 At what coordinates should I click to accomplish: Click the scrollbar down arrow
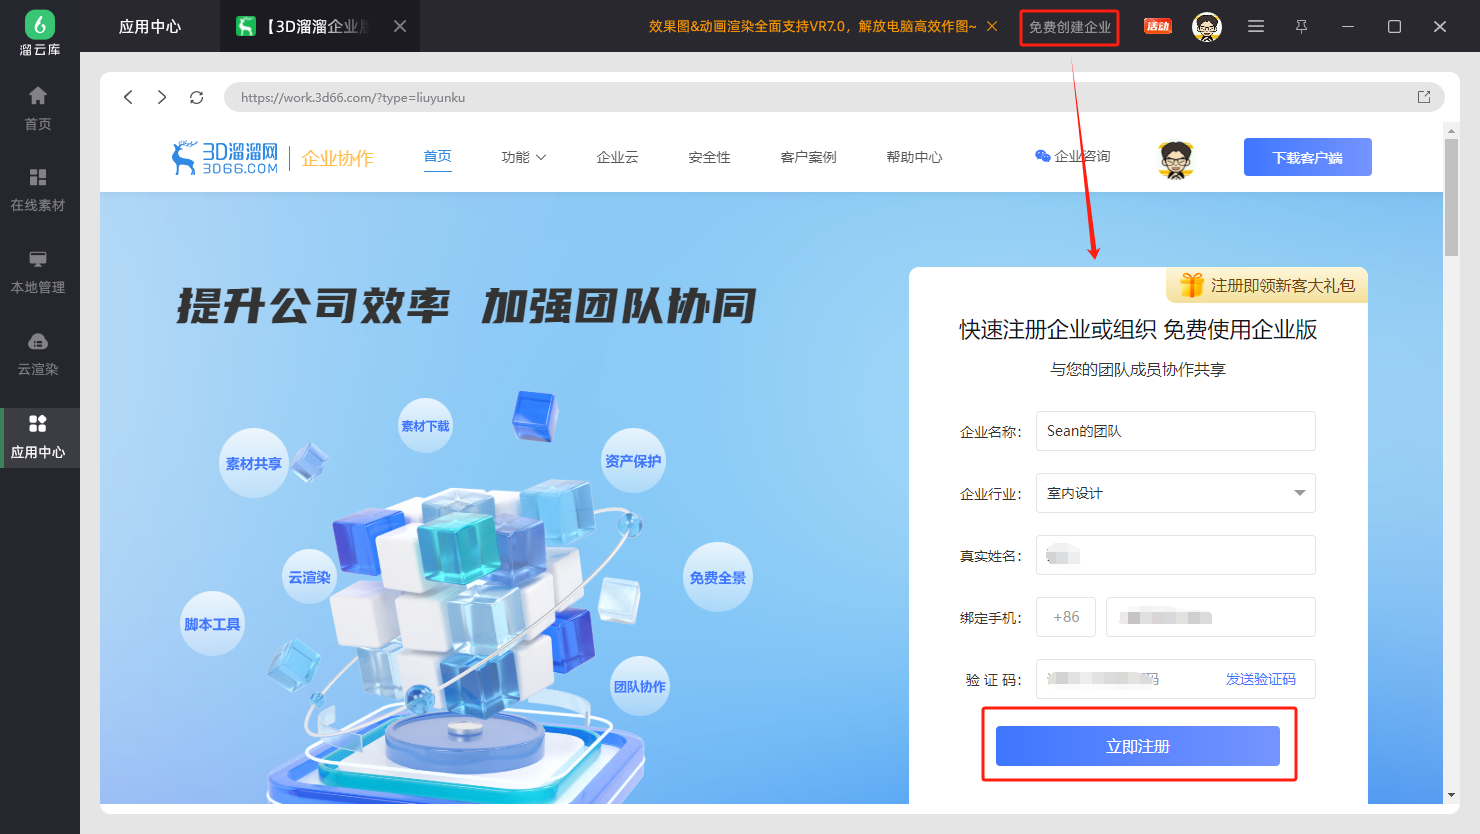[x=1451, y=795]
